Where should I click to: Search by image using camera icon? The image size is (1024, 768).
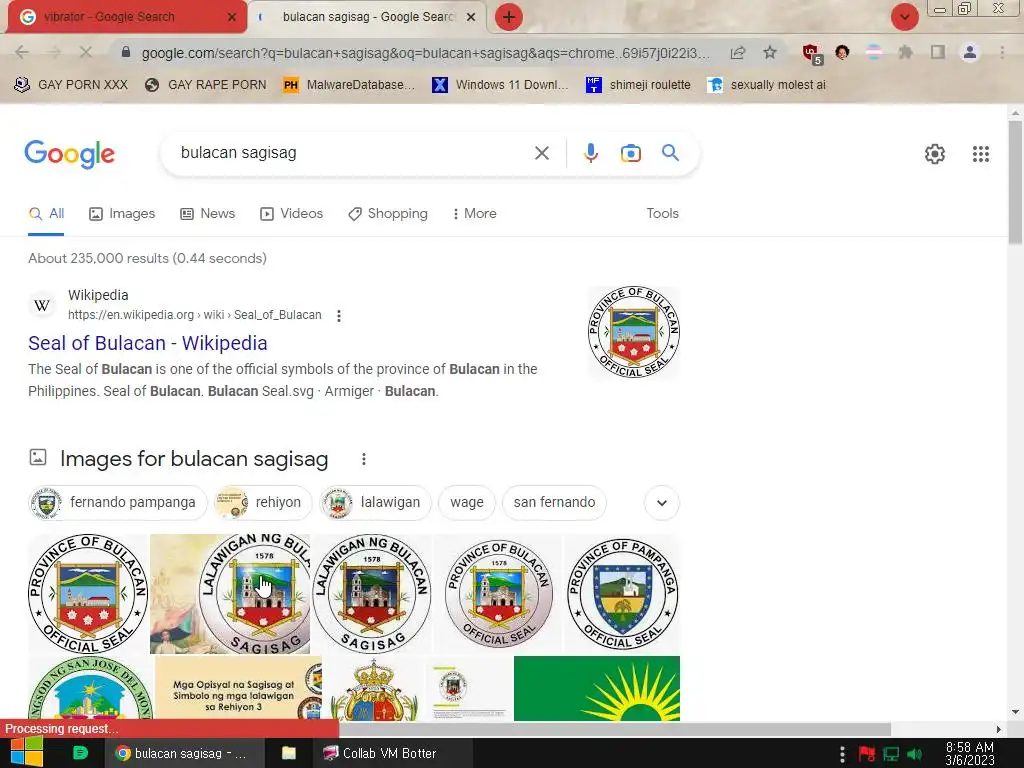pyautogui.click(x=630, y=153)
